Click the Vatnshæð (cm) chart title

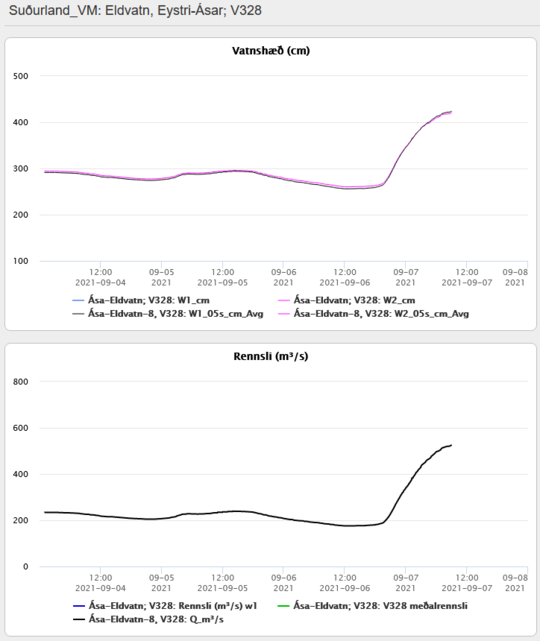click(x=271, y=51)
